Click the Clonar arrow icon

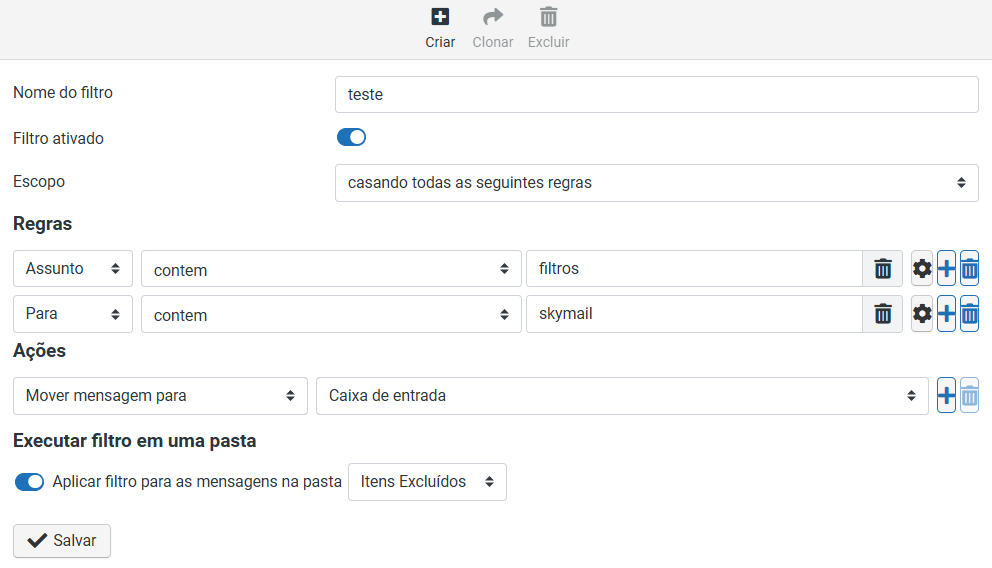point(493,16)
